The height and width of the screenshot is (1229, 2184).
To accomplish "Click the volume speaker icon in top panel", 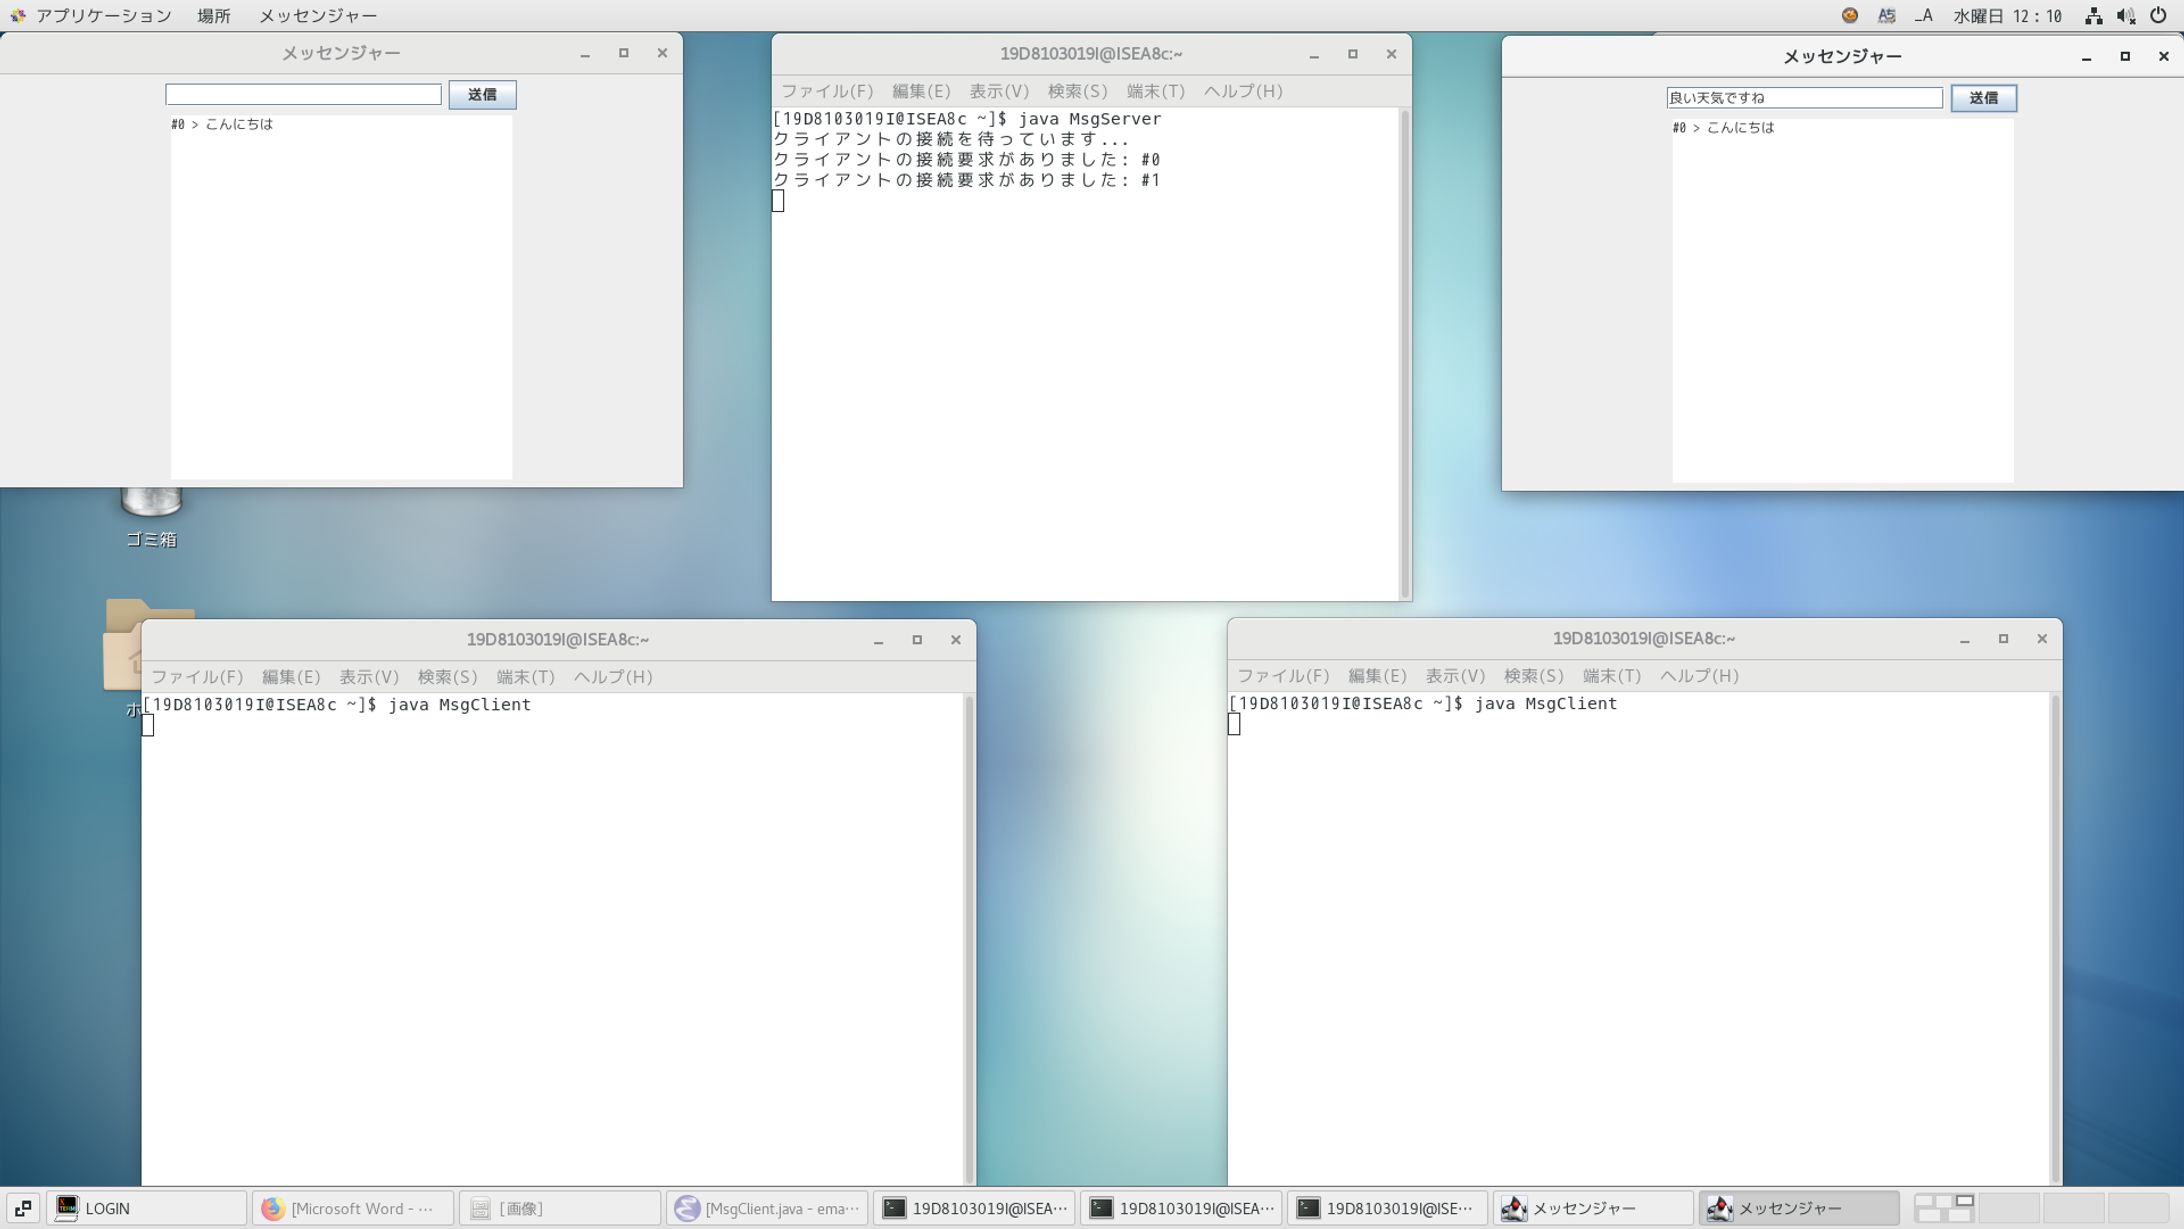I will (2125, 16).
